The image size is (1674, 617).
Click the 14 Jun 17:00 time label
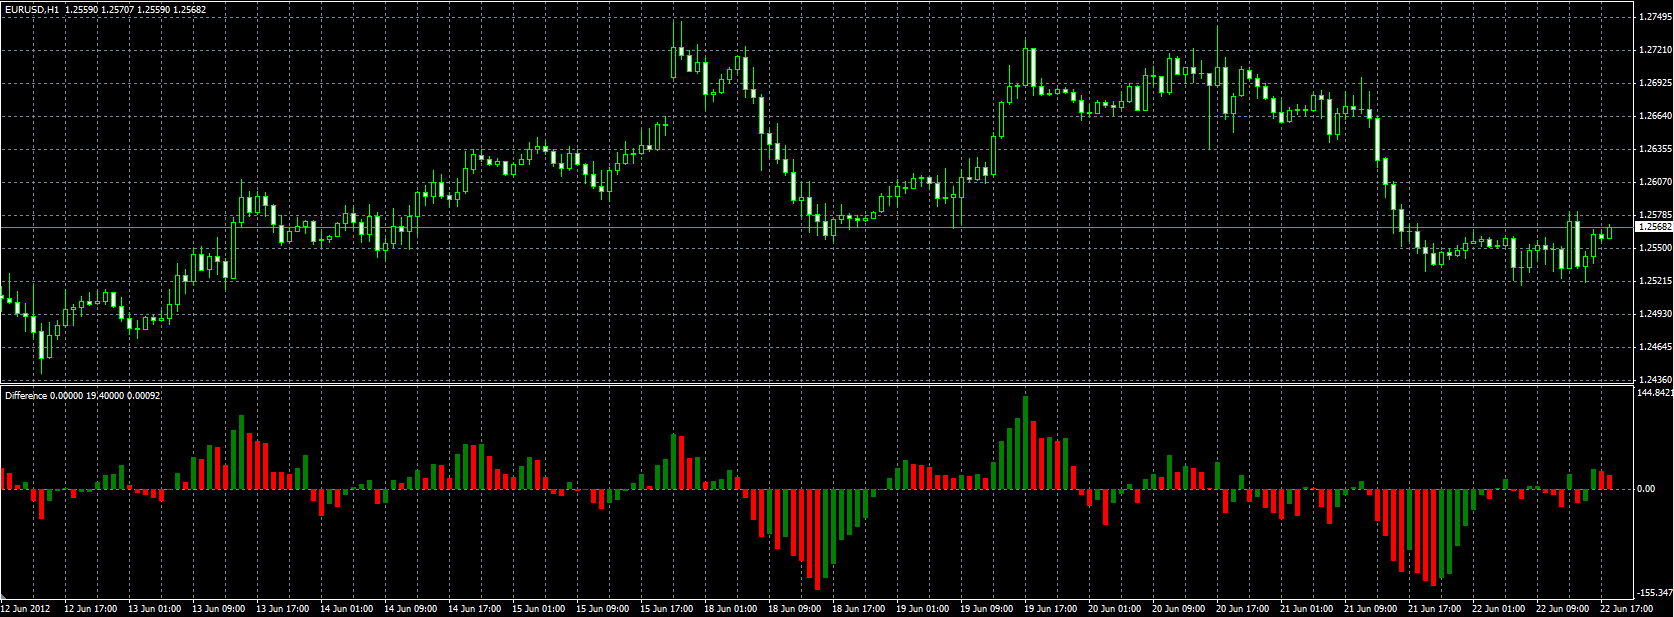pyautogui.click(x=475, y=609)
